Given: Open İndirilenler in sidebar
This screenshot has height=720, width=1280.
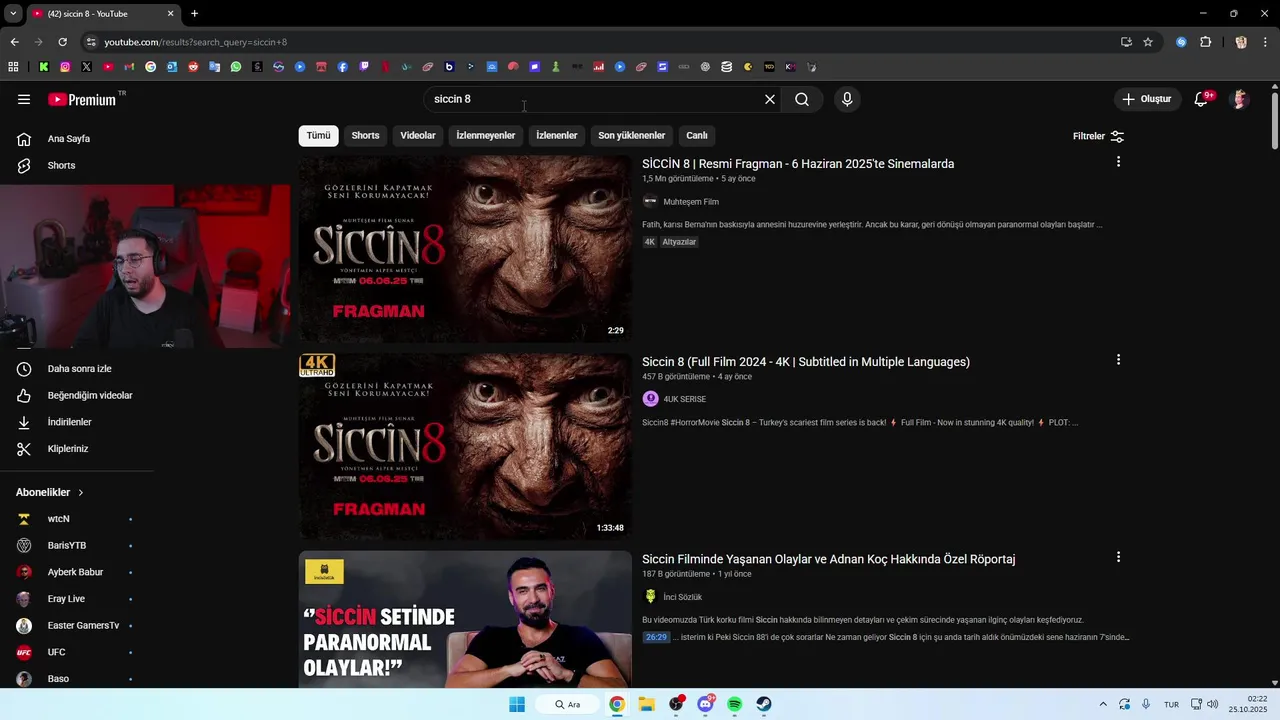Looking at the screenshot, I should 69,422.
